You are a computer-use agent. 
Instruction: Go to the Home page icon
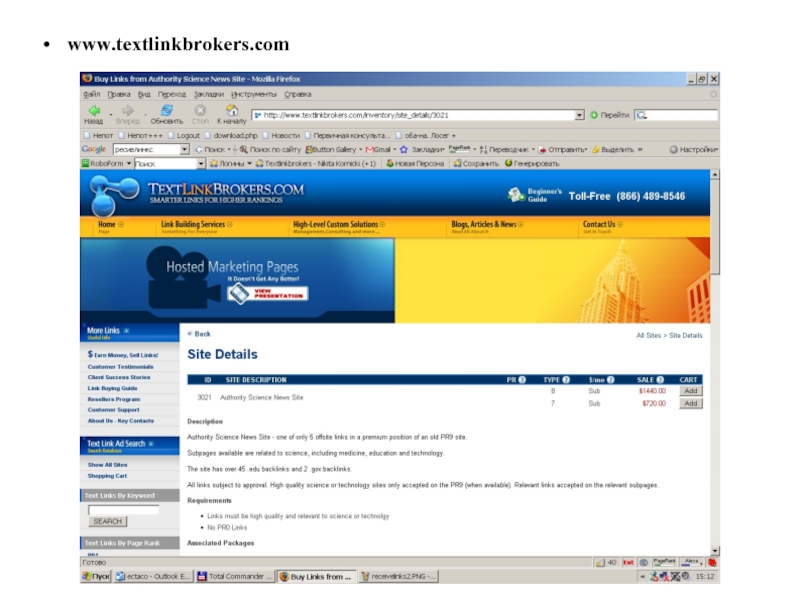coord(232,111)
